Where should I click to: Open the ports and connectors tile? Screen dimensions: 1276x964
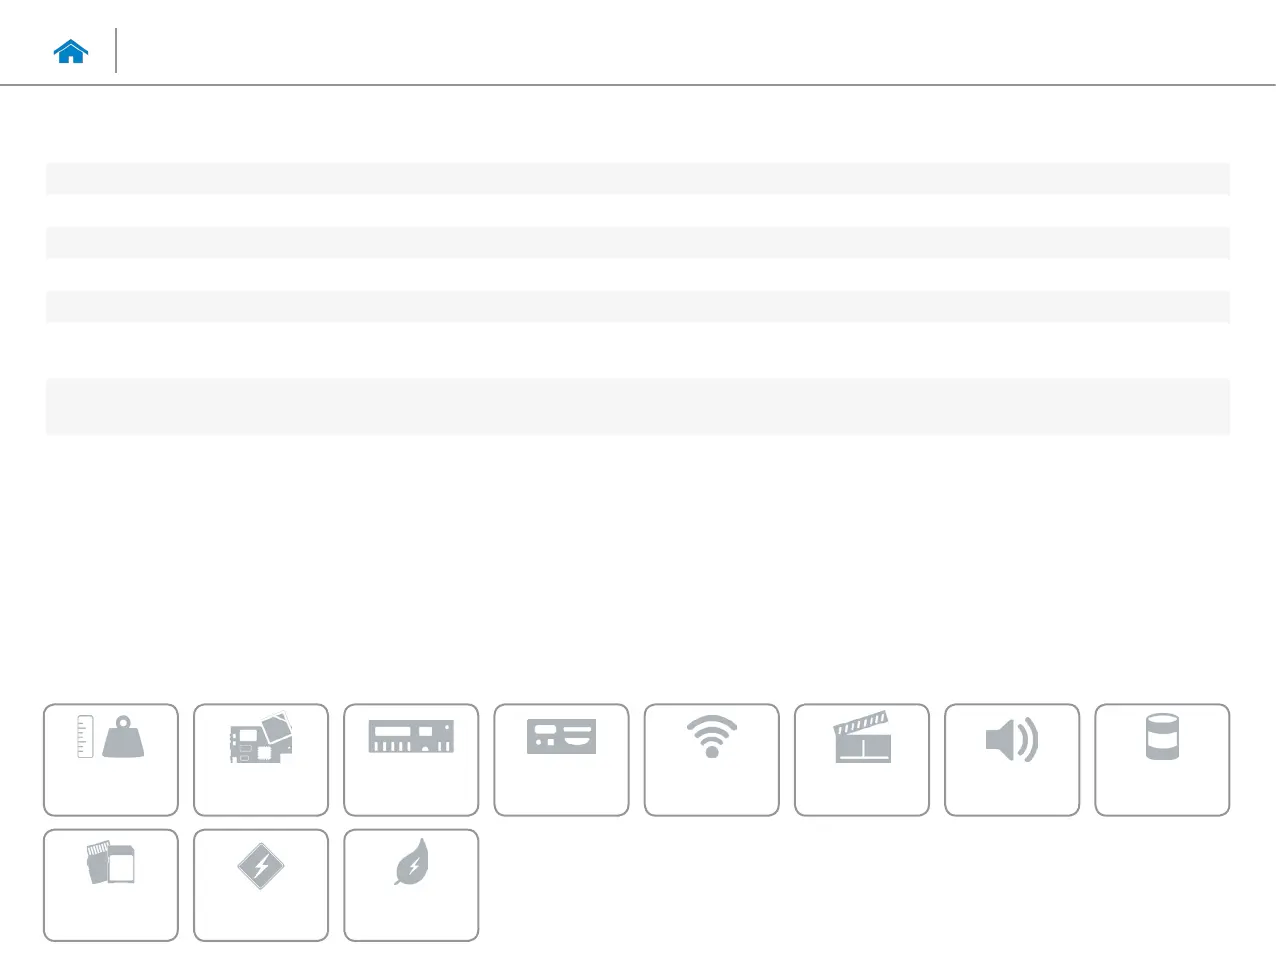pos(561,760)
